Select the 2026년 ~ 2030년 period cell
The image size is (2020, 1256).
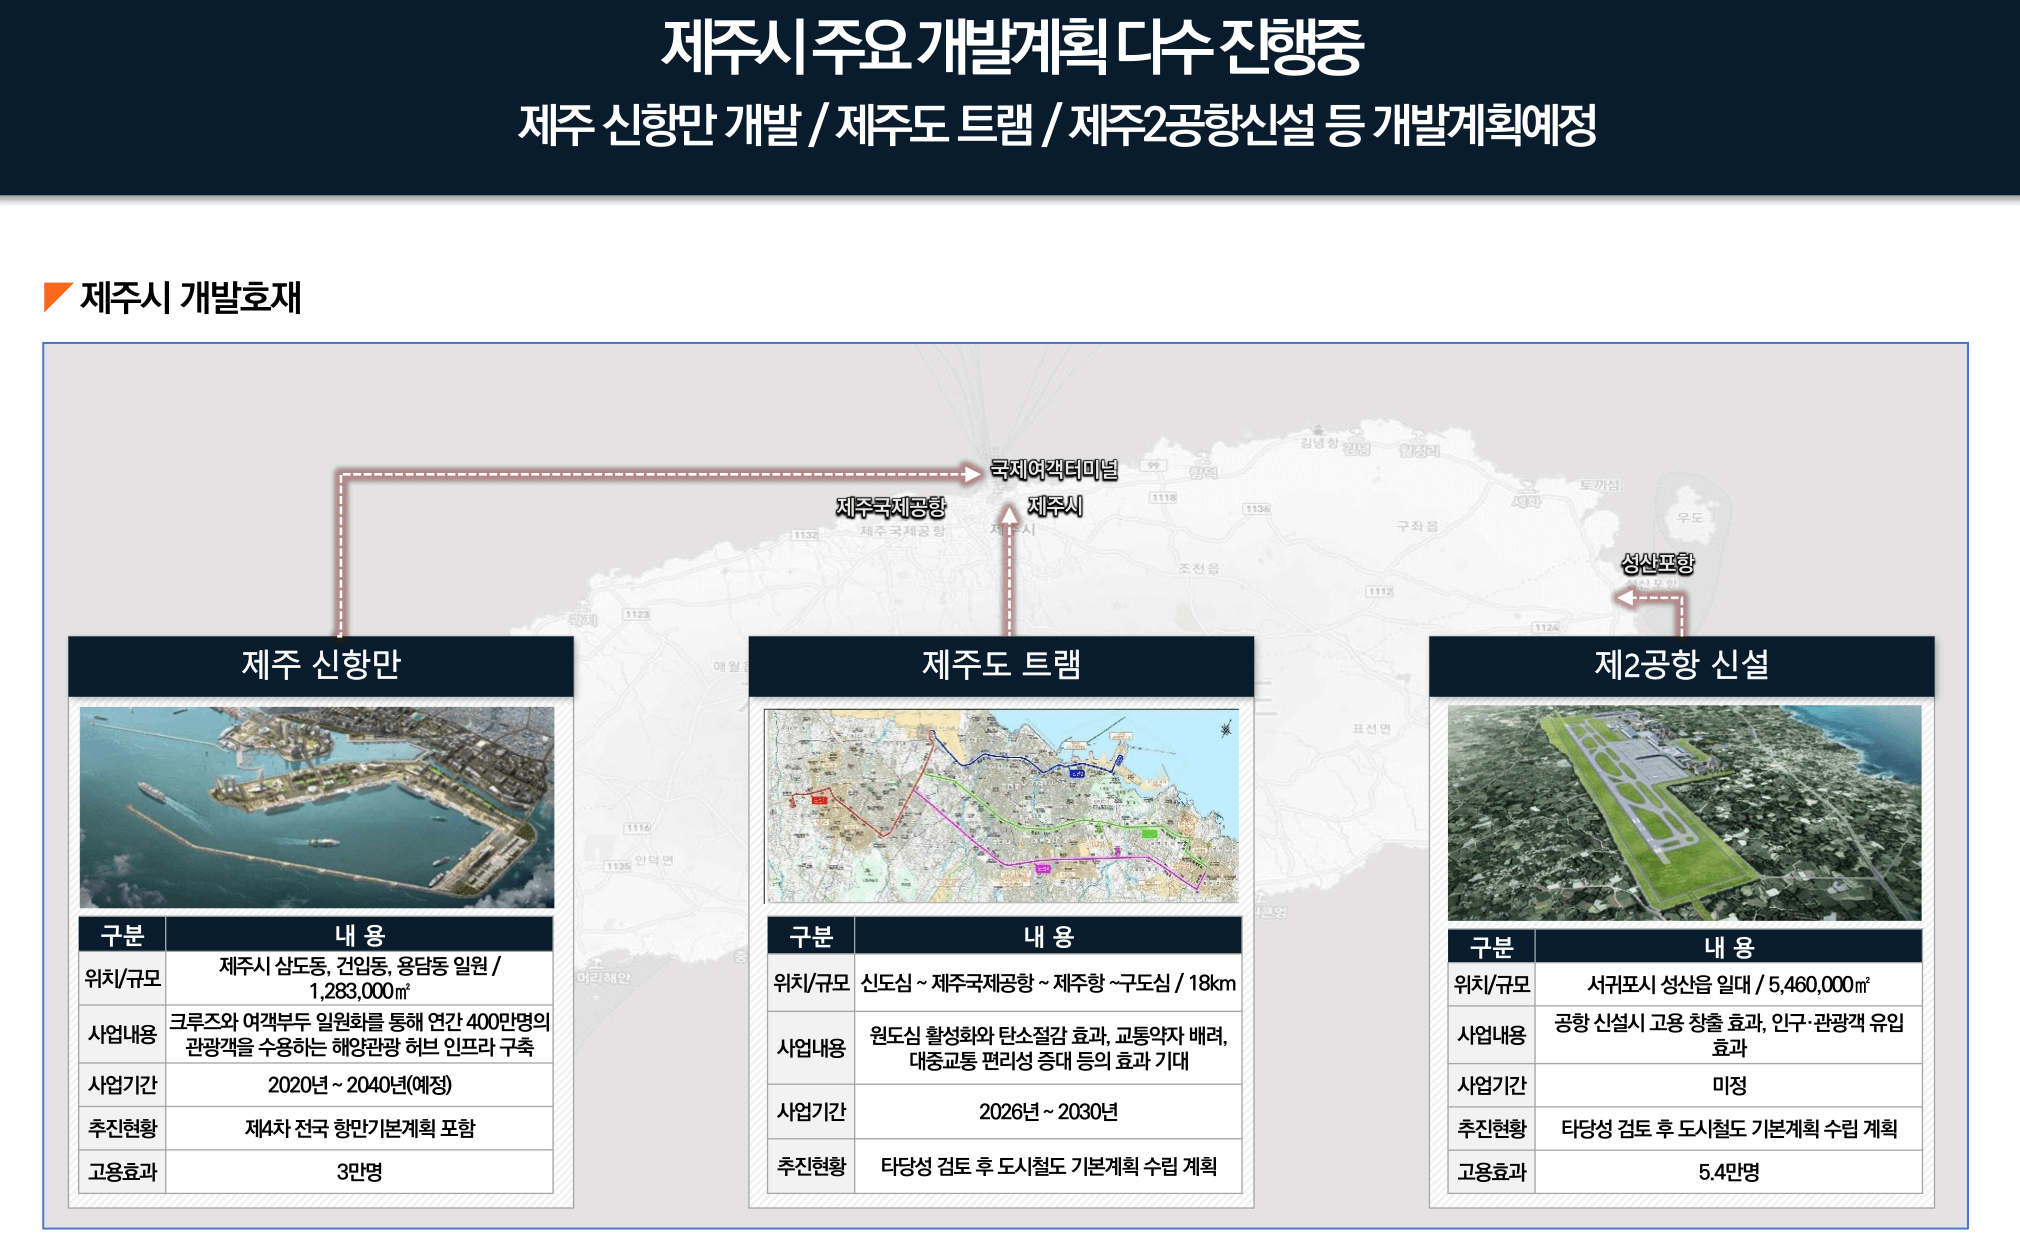(x=1048, y=1112)
